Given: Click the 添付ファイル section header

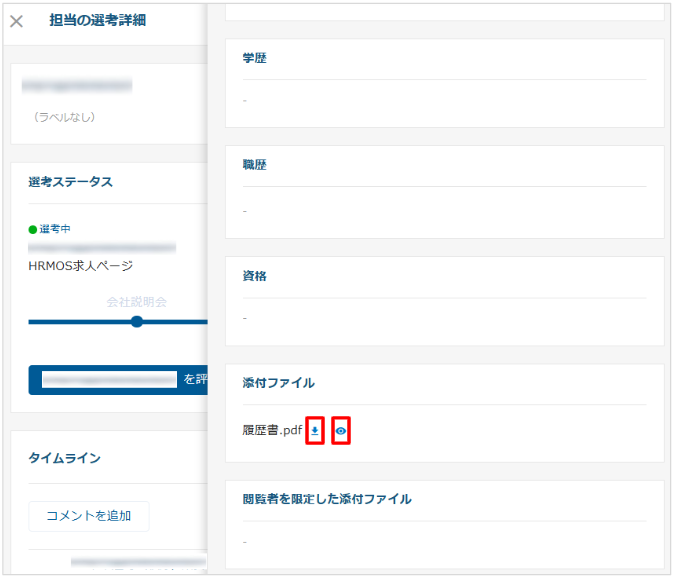Looking at the screenshot, I should (x=278, y=383).
